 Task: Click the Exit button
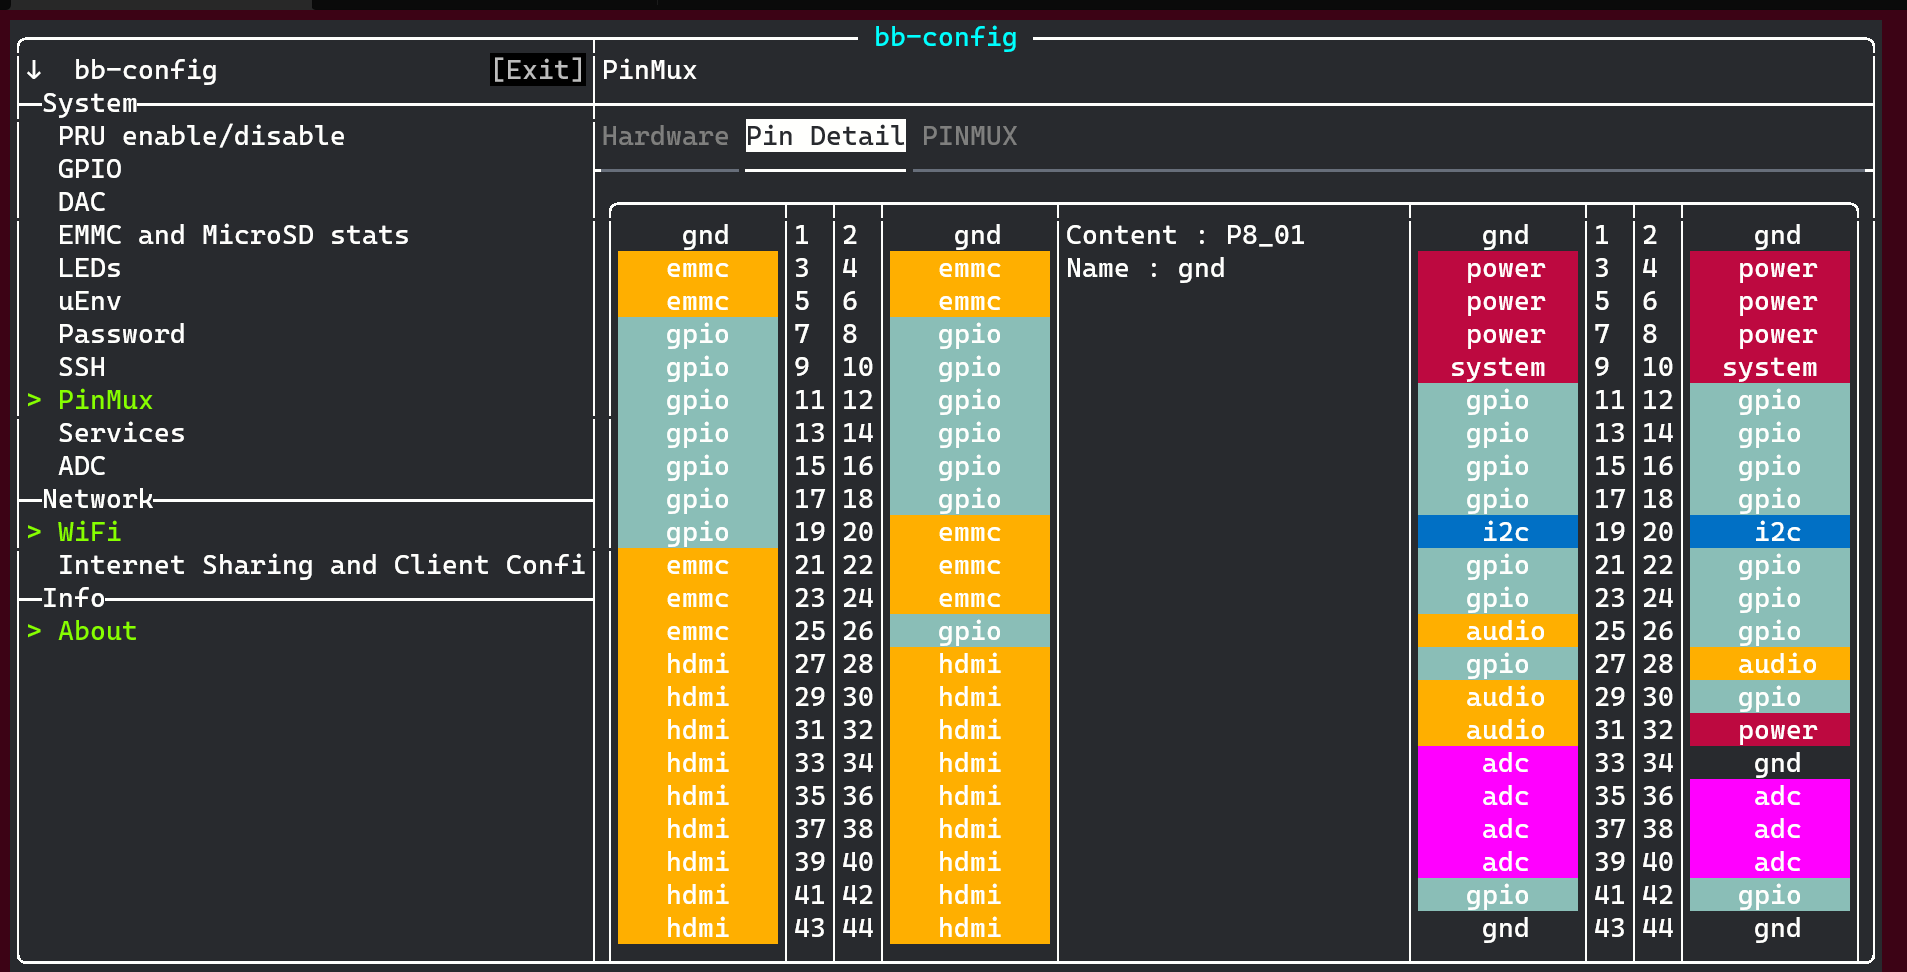click(x=537, y=70)
